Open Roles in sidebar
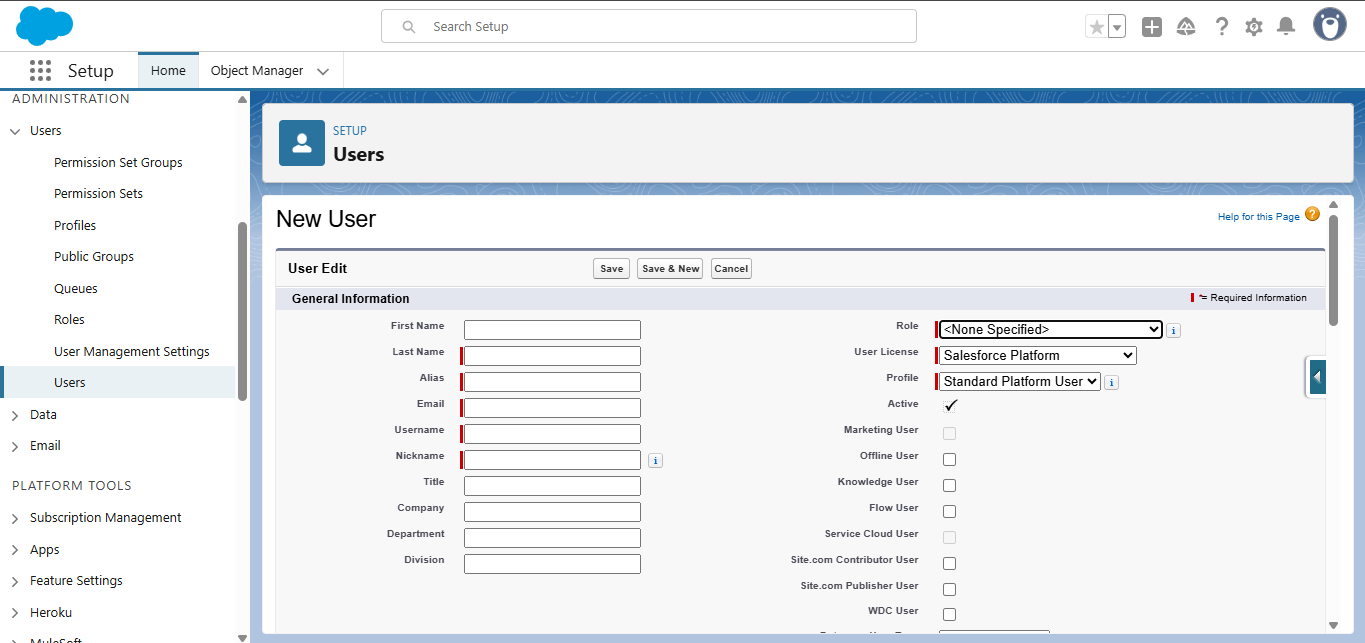This screenshot has width=1365, height=643. pos(69,319)
